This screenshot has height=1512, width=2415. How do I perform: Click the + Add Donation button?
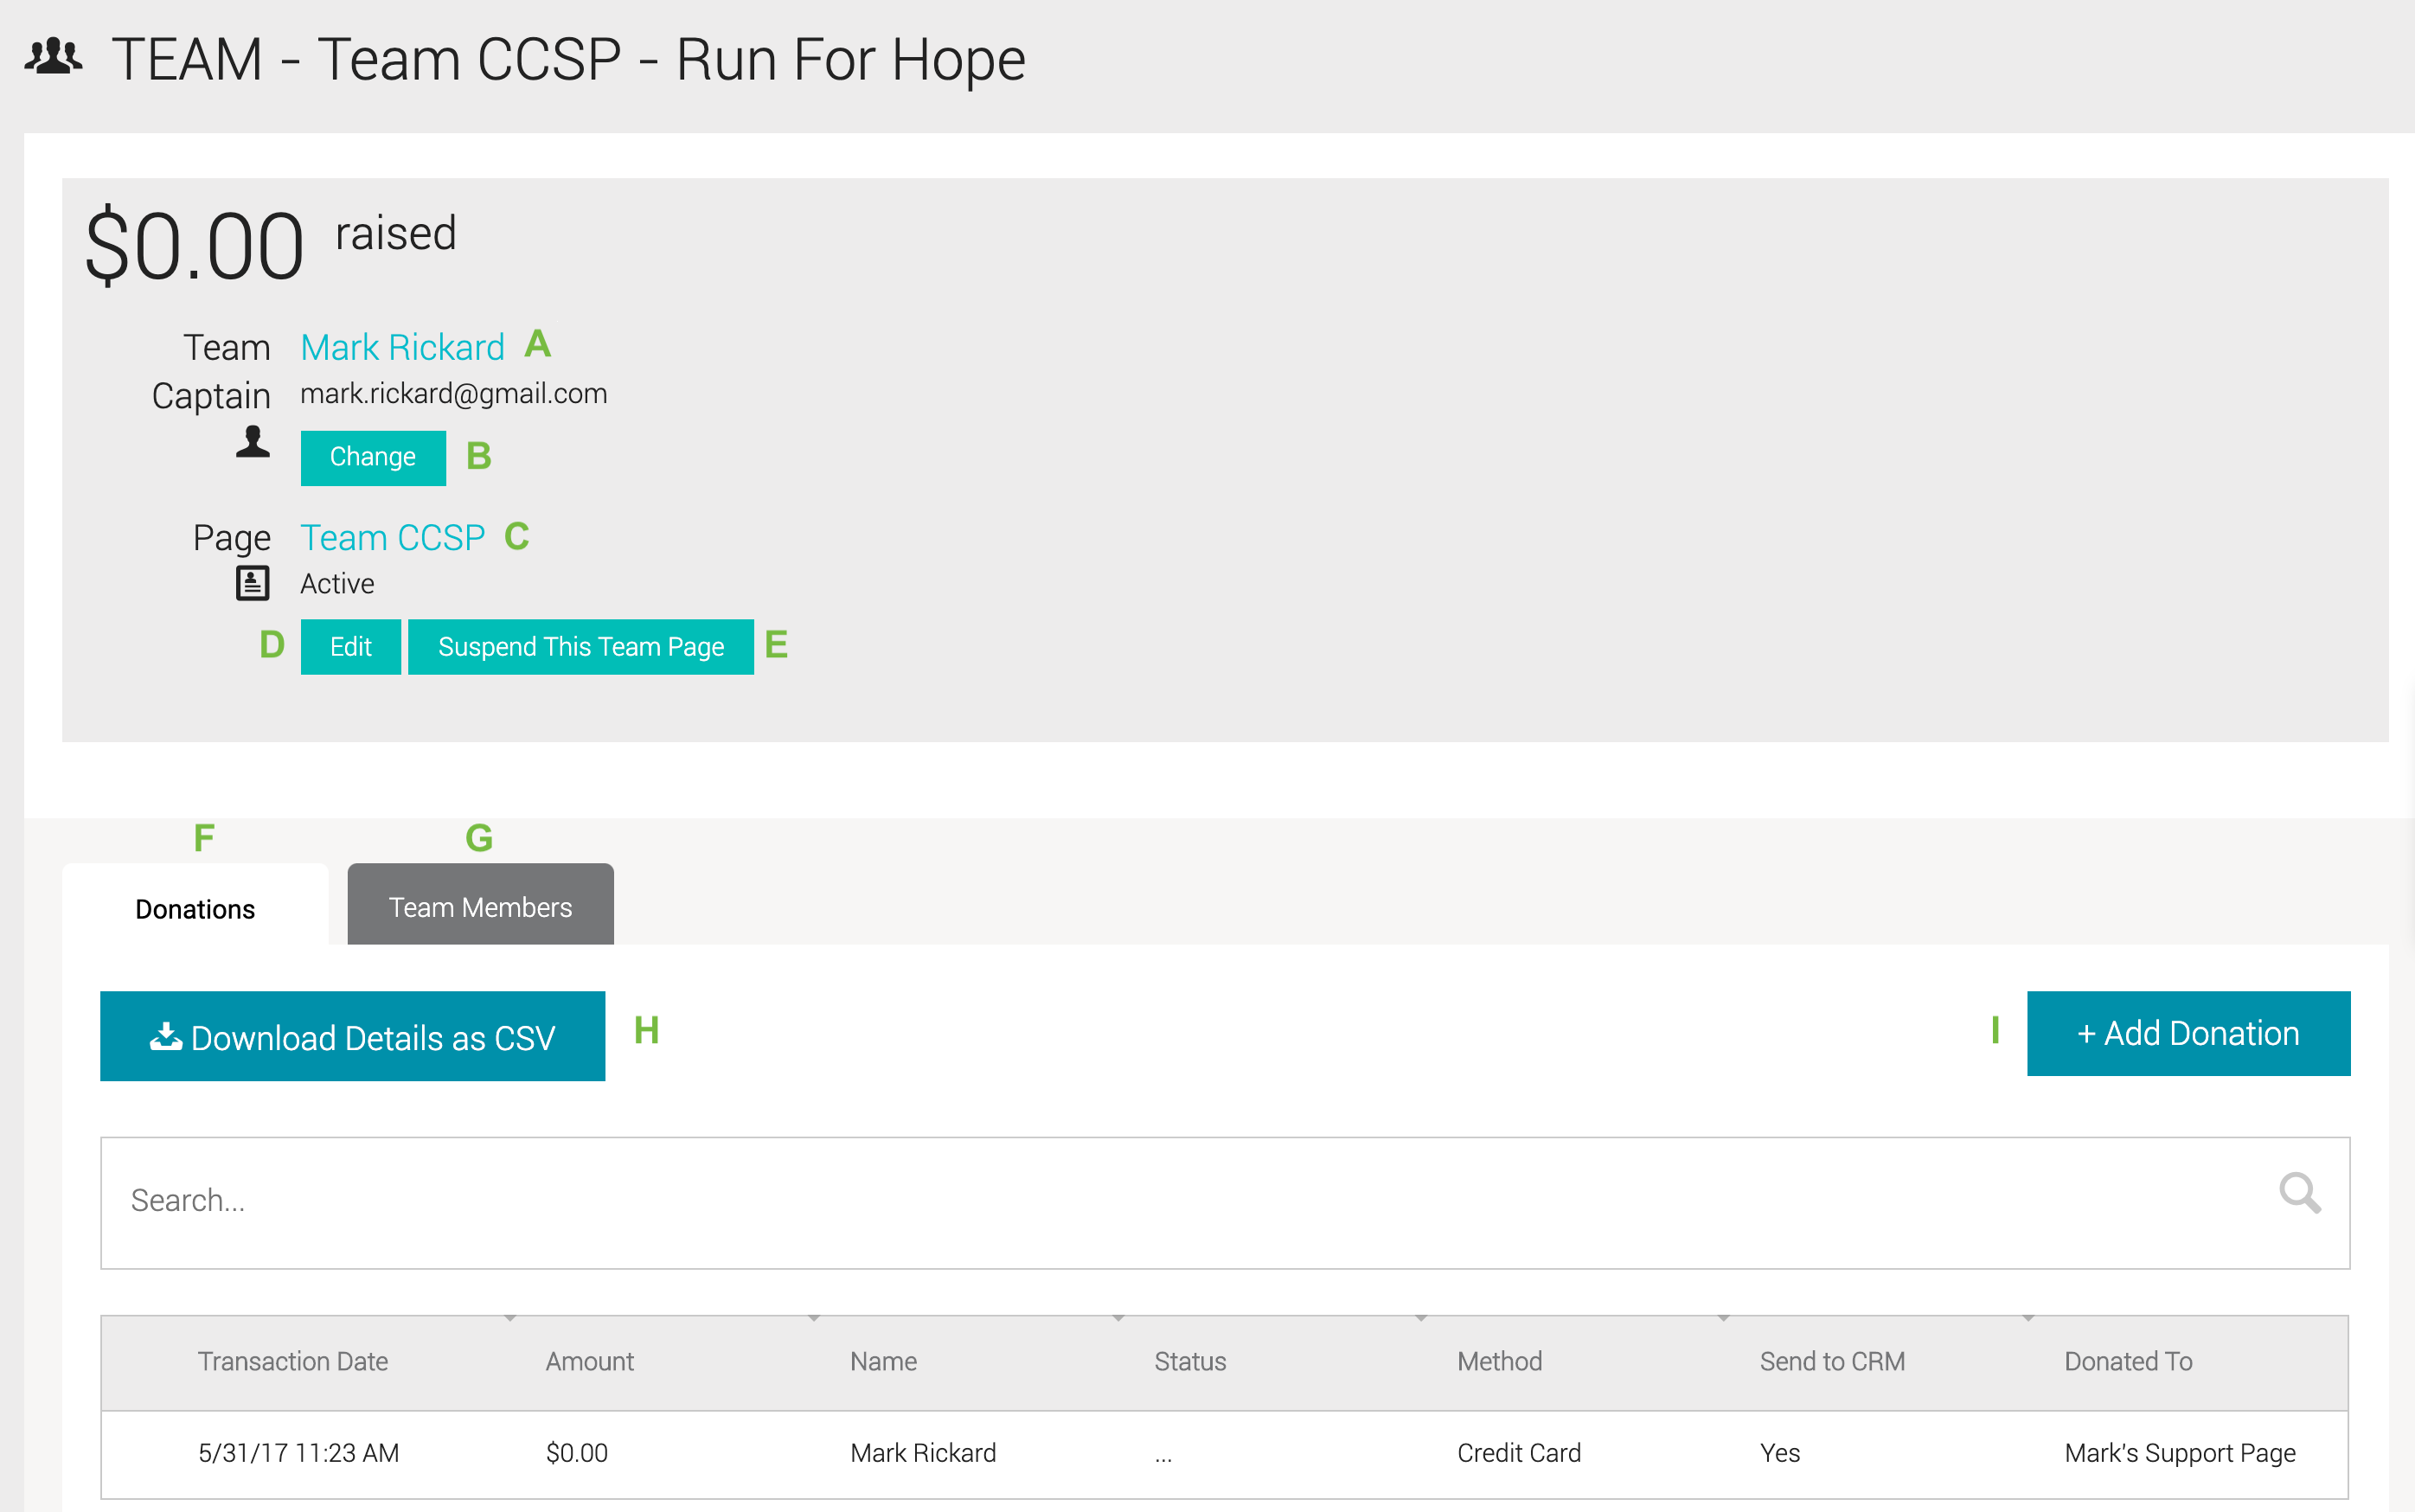(x=2188, y=1034)
